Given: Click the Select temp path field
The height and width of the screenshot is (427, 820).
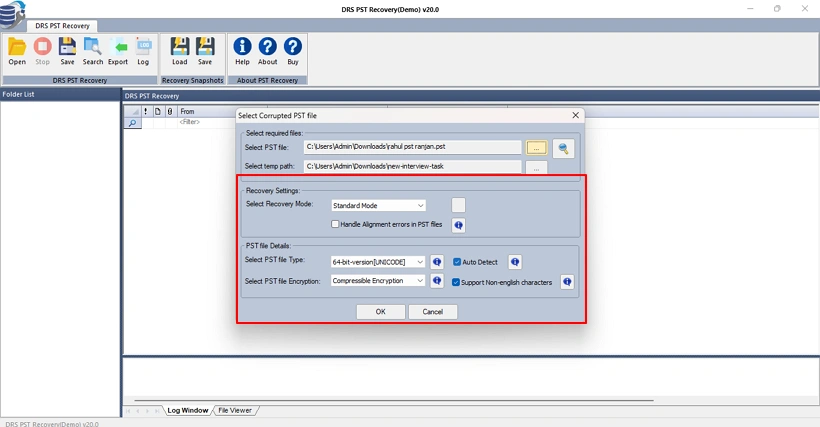Looking at the screenshot, I should coord(413,166).
